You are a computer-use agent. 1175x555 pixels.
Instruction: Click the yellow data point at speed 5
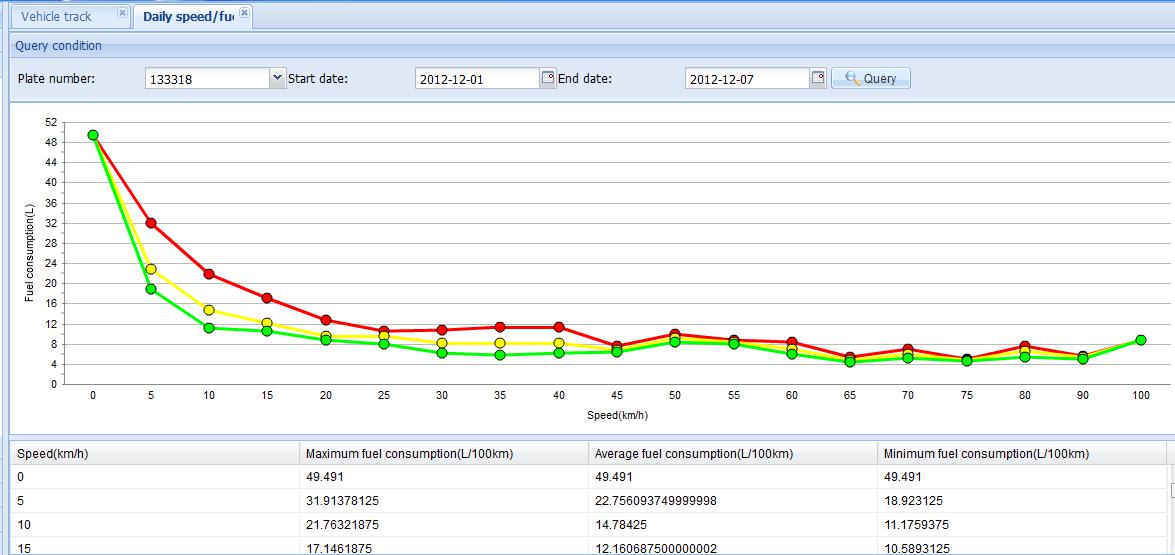[151, 269]
